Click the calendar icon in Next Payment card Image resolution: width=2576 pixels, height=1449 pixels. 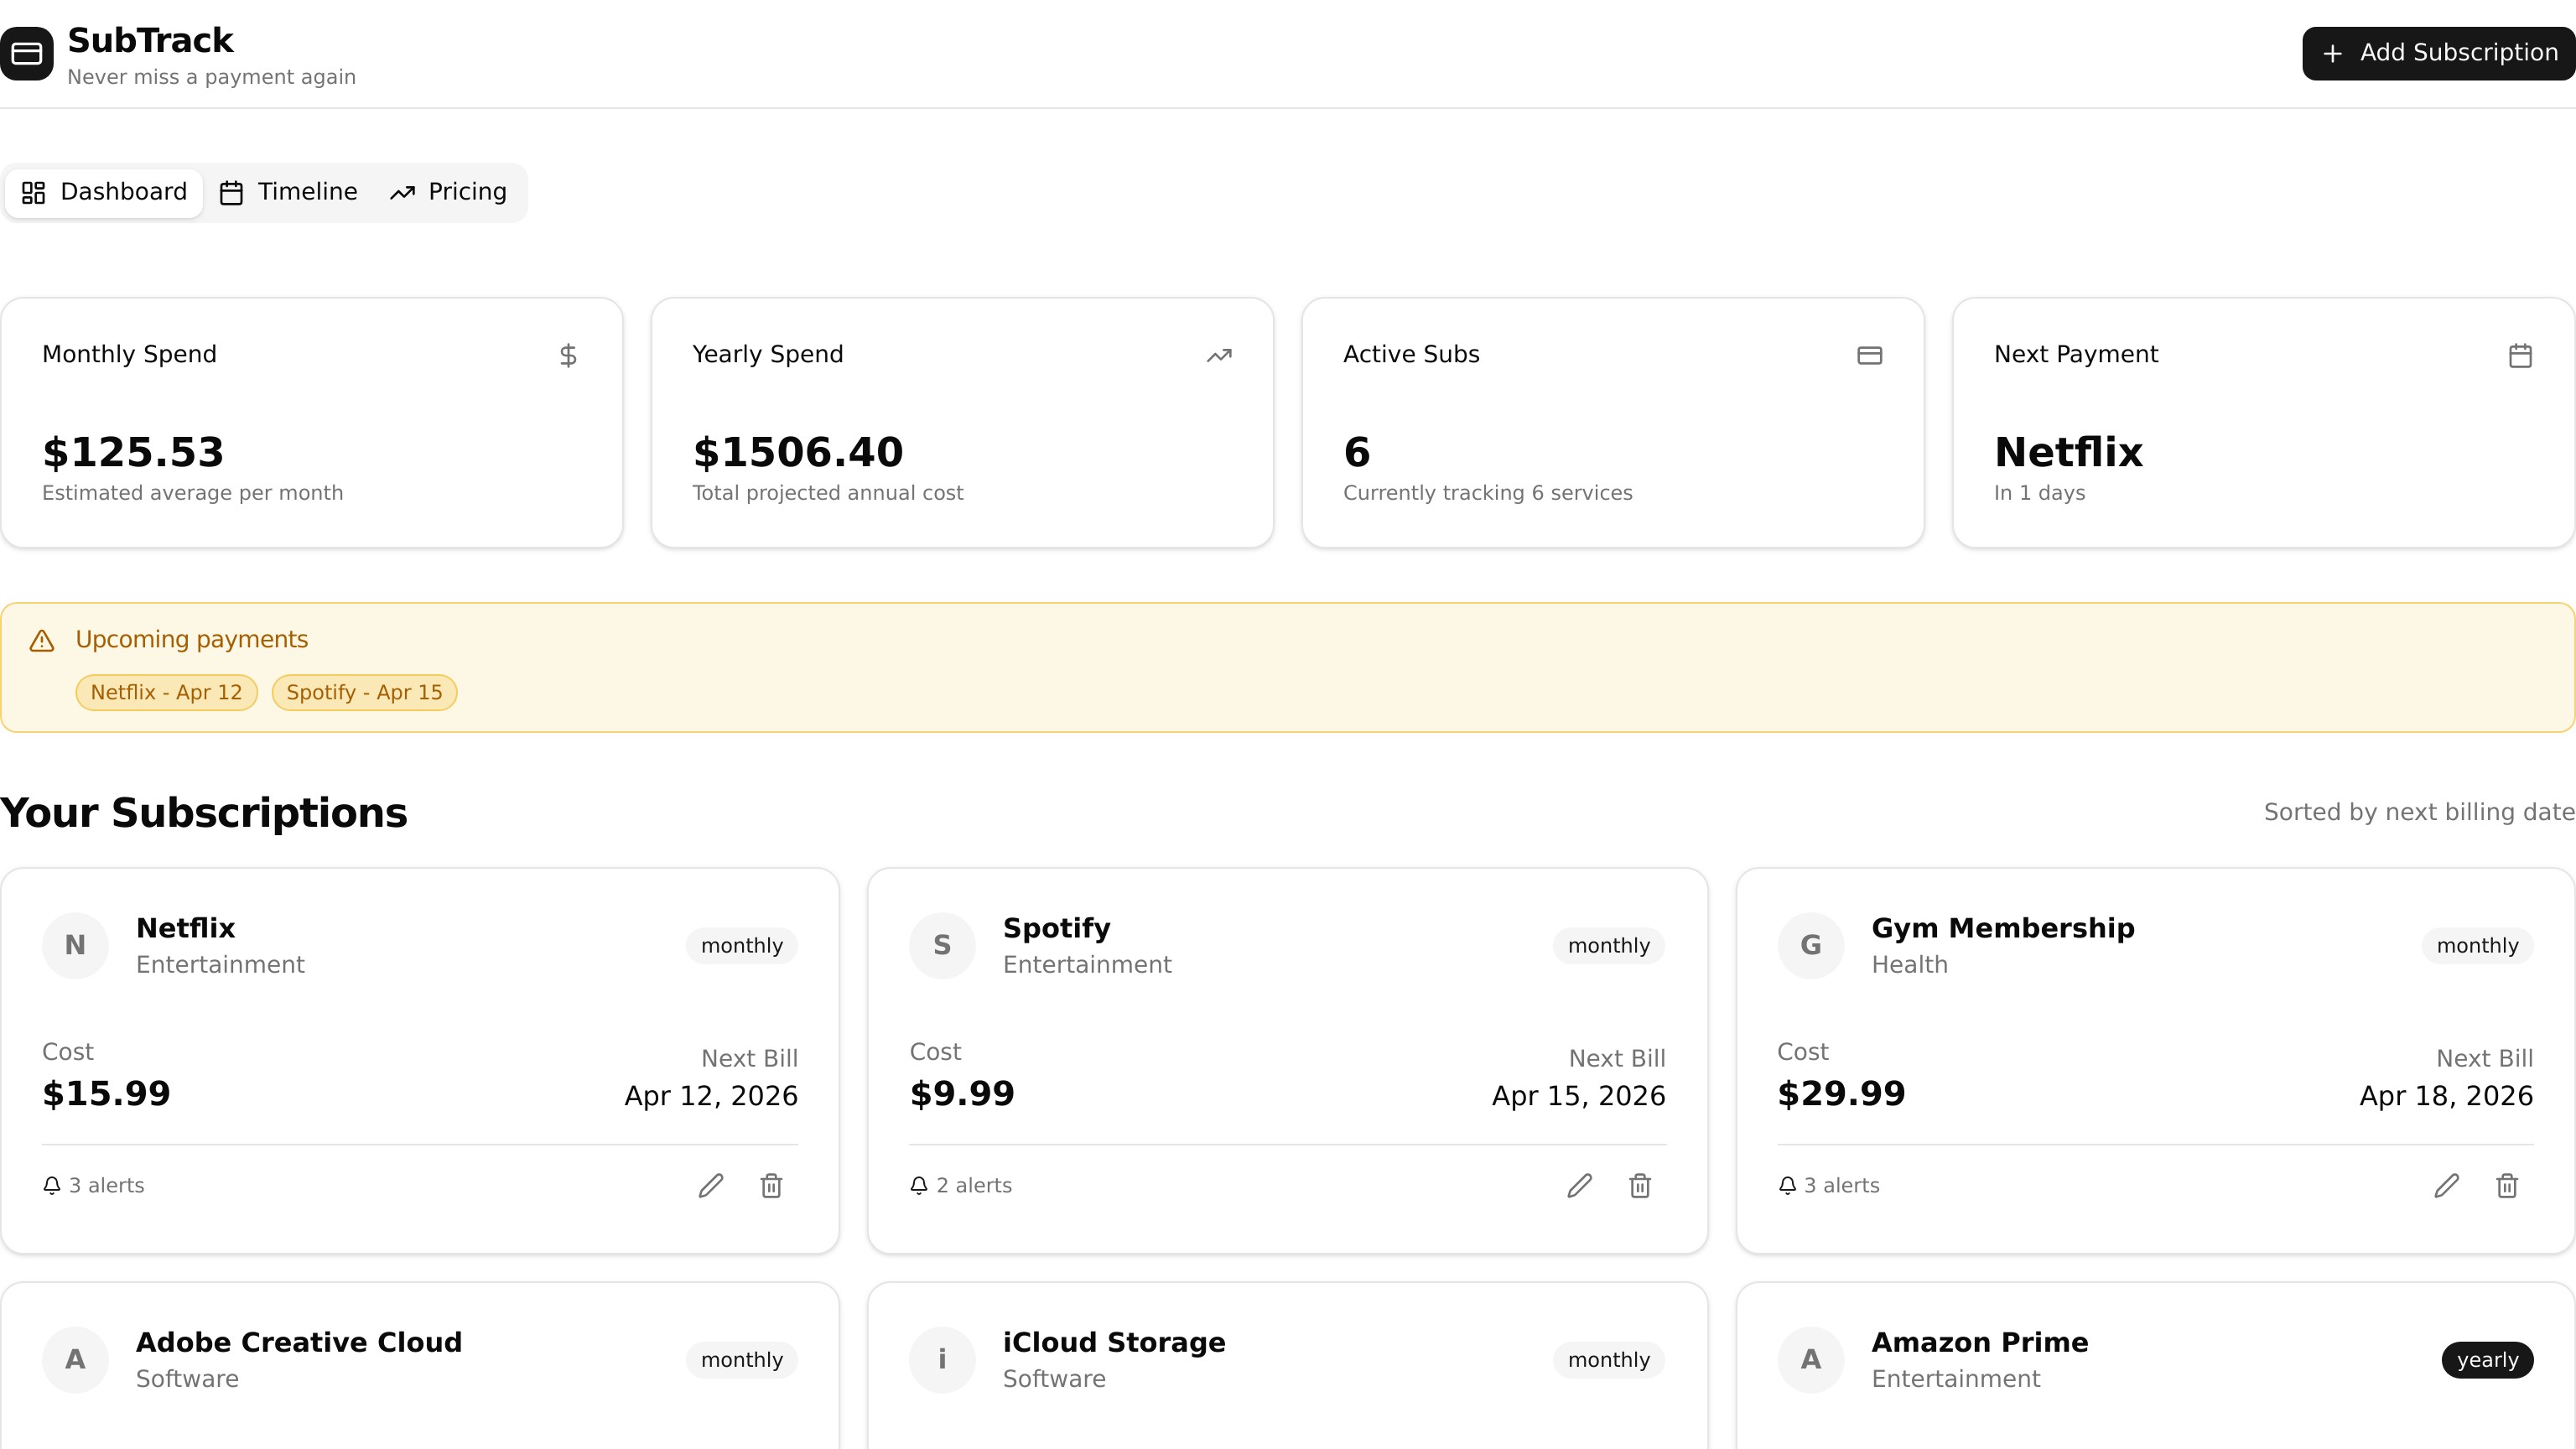coord(2520,355)
